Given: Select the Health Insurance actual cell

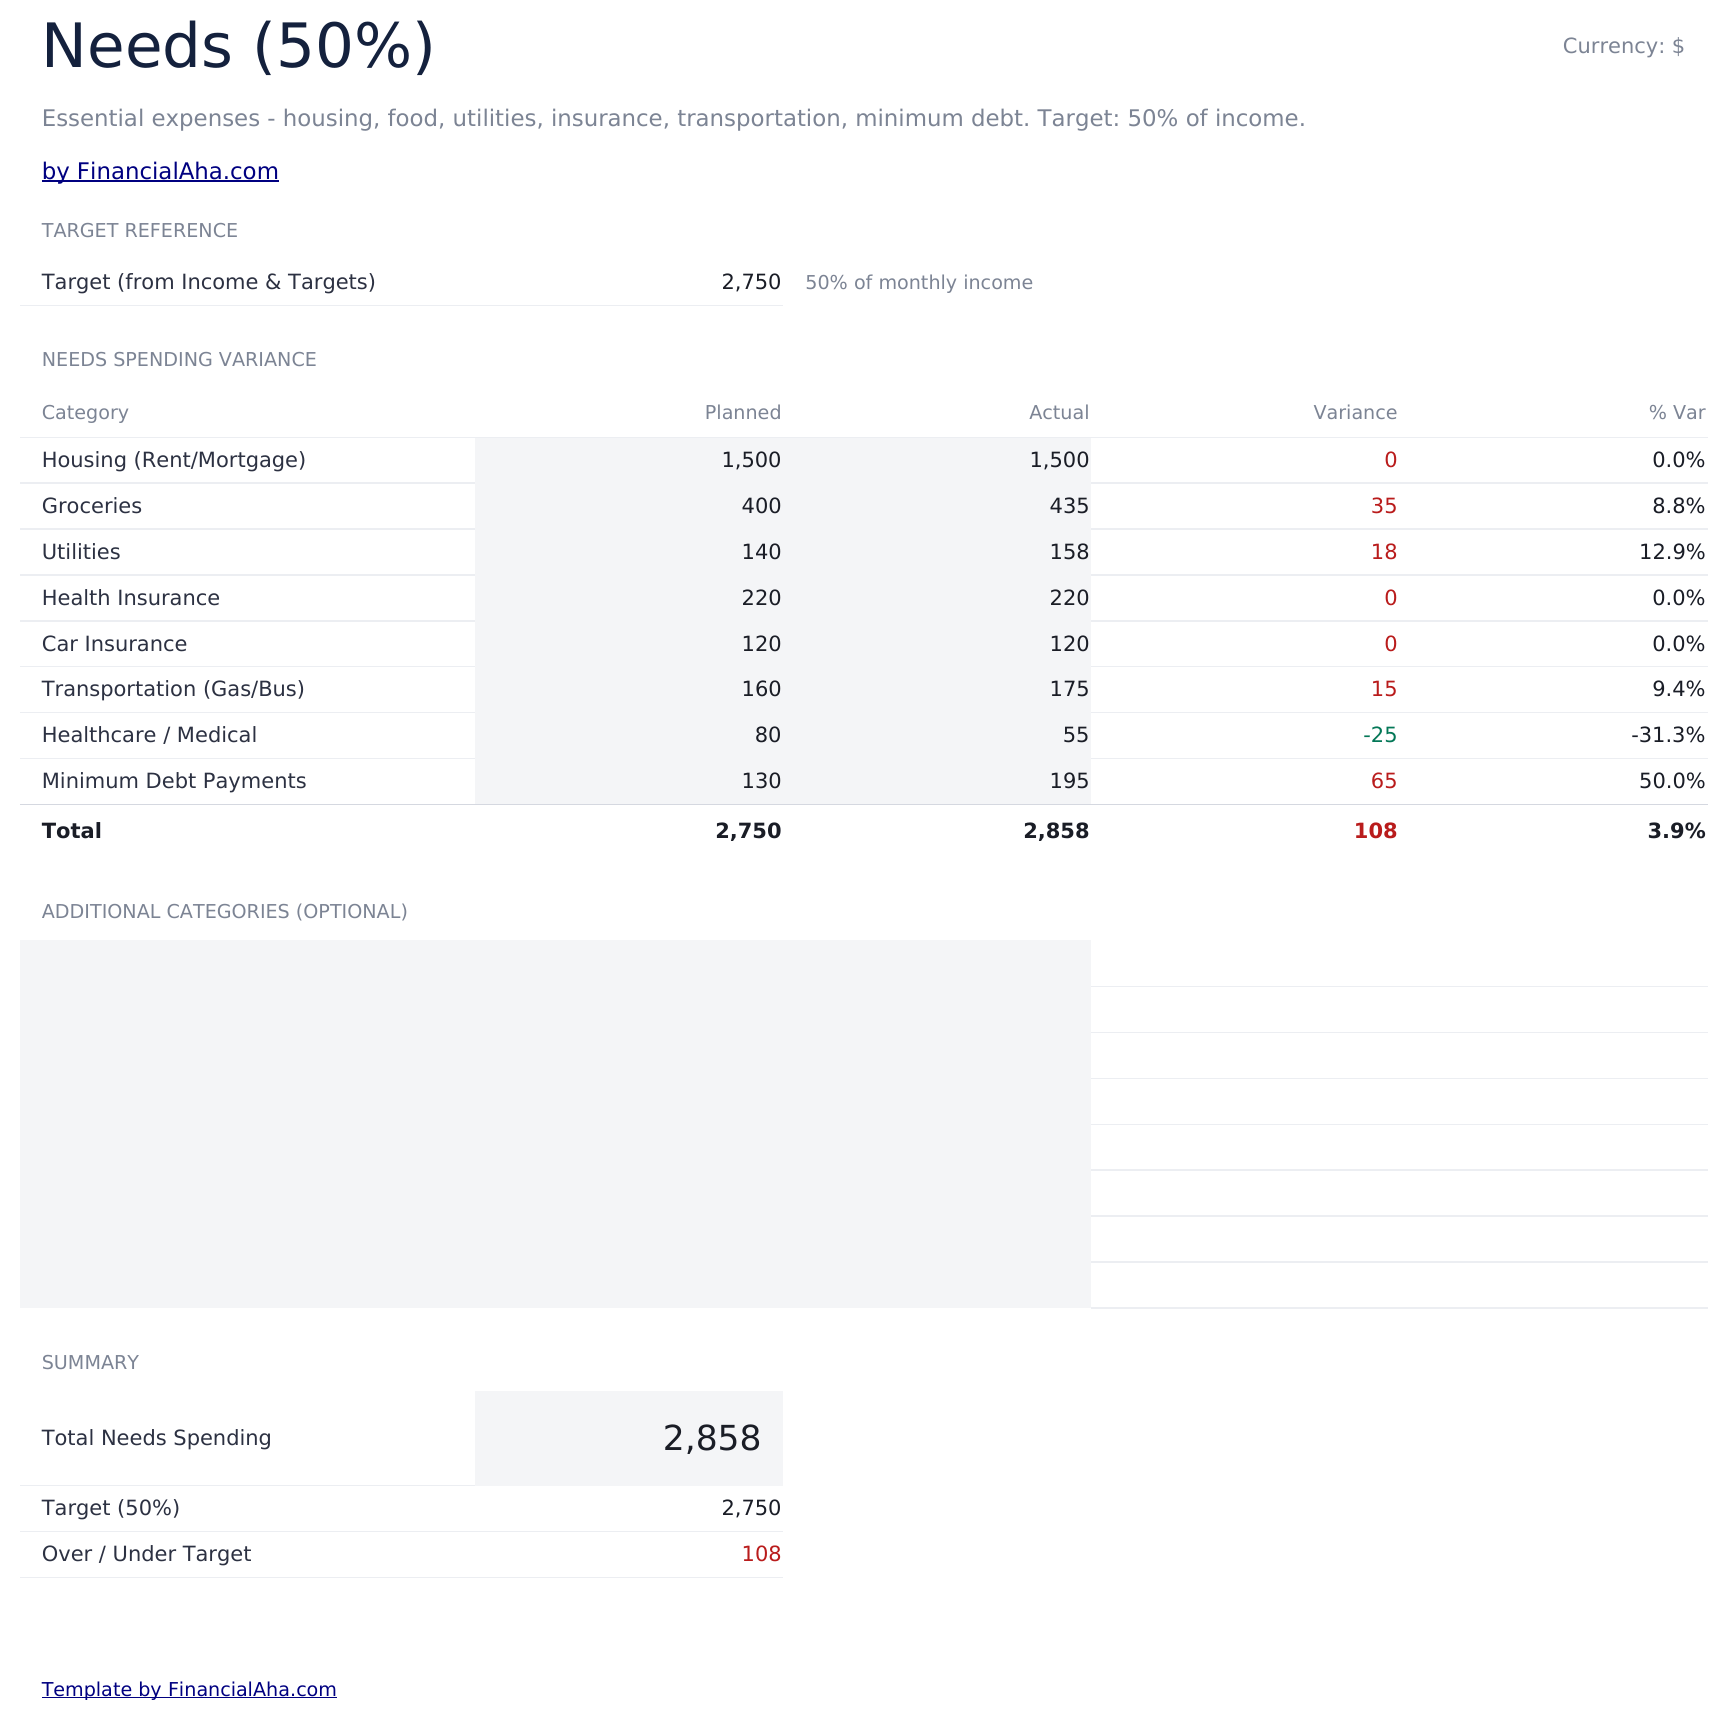Looking at the screenshot, I should click(937, 598).
